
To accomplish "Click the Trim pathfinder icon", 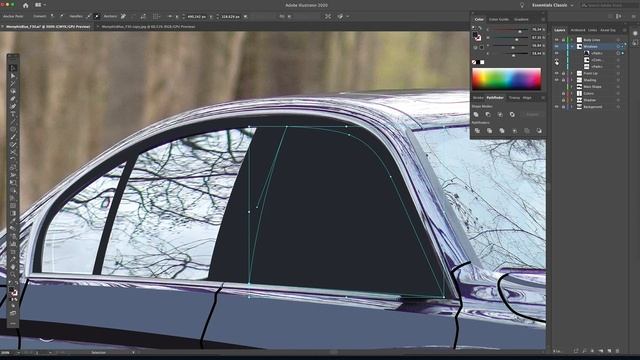I will click(489, 131).
